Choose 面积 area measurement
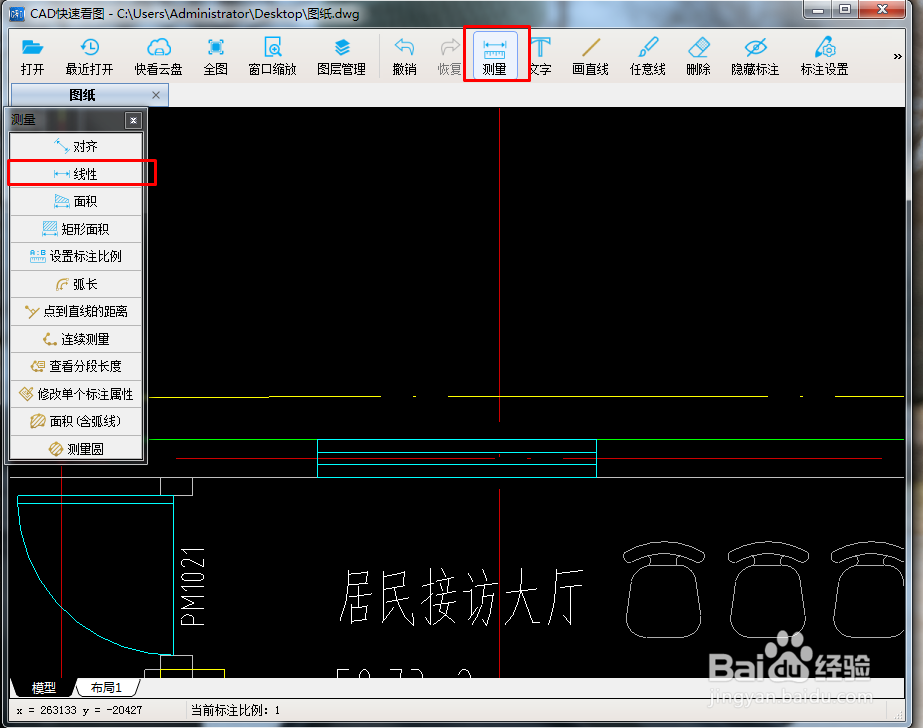The height and width of the screenshot is (728, 923). tap(77, 201)
